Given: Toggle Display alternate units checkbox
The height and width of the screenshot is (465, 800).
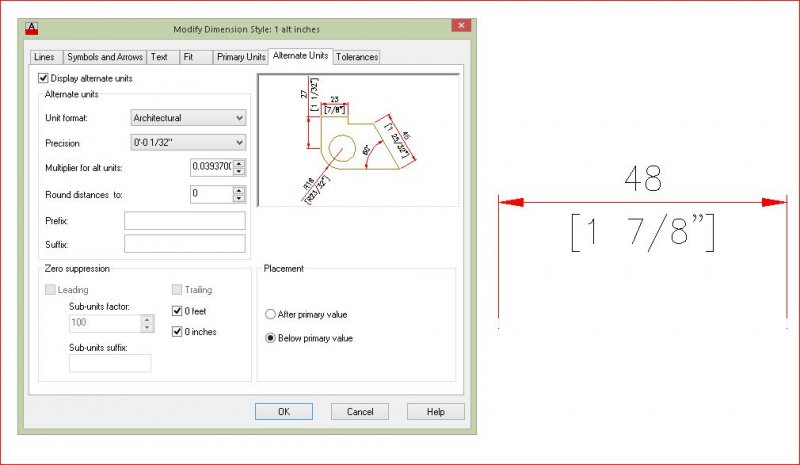Looking at the screenshot, I should pos(43,78).
